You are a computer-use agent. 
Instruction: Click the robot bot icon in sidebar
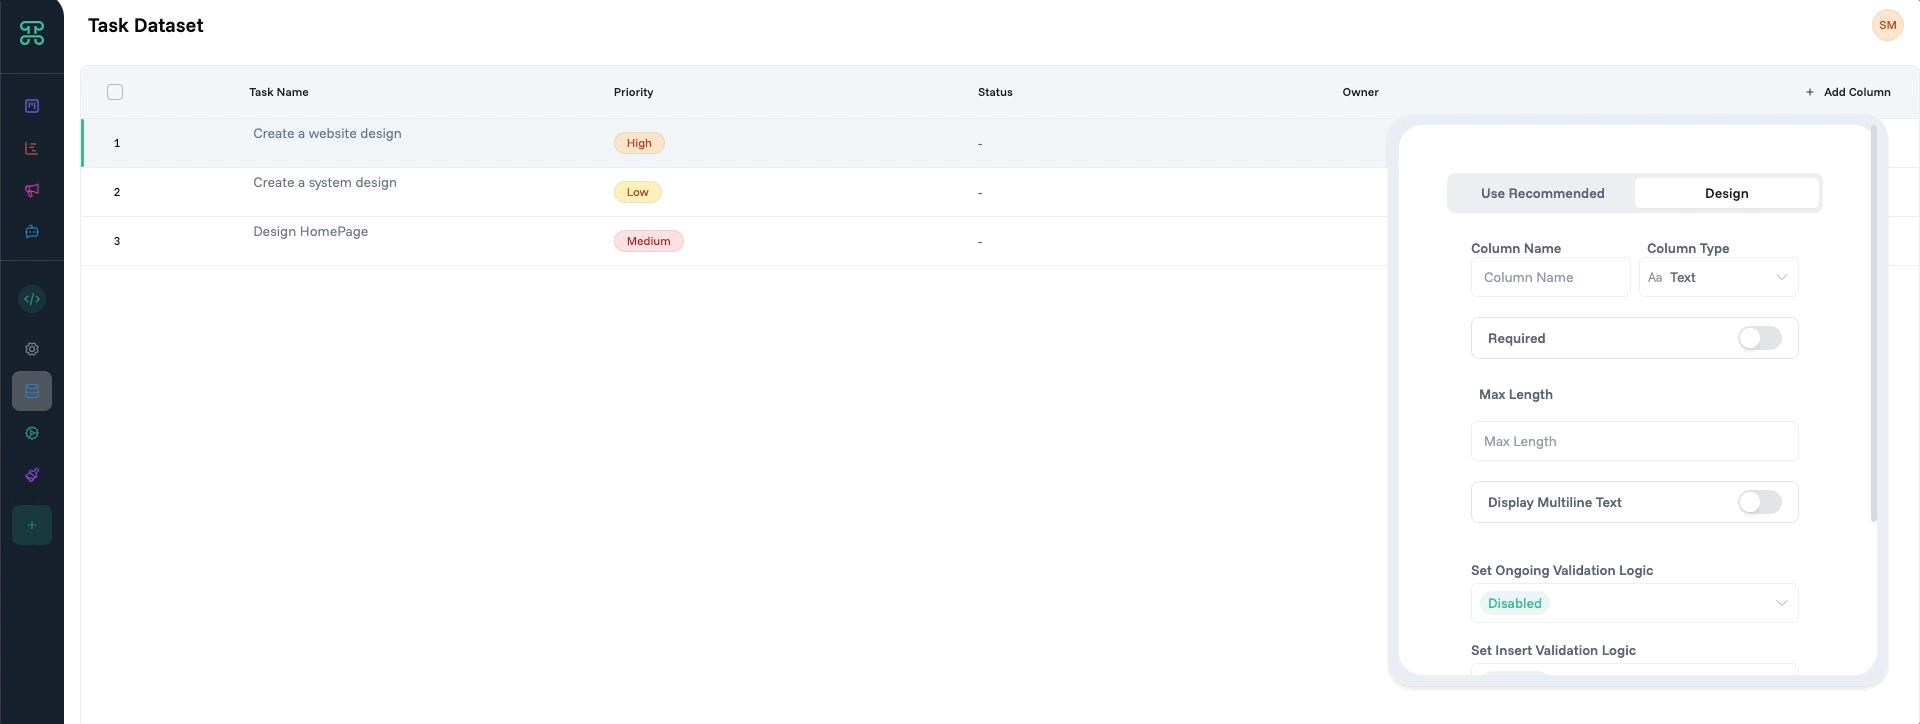coord(32,232)
